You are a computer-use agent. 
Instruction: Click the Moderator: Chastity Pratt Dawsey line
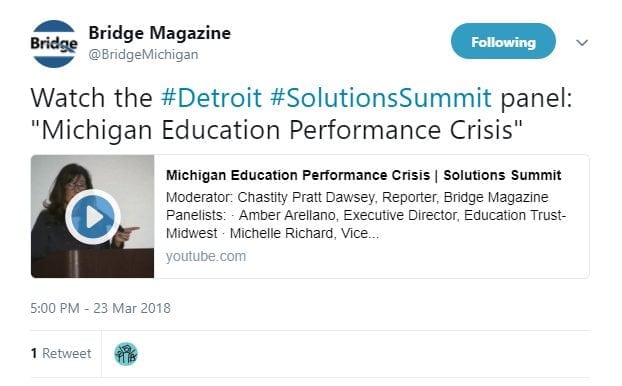pyautogui.click(x=357, y=197)
